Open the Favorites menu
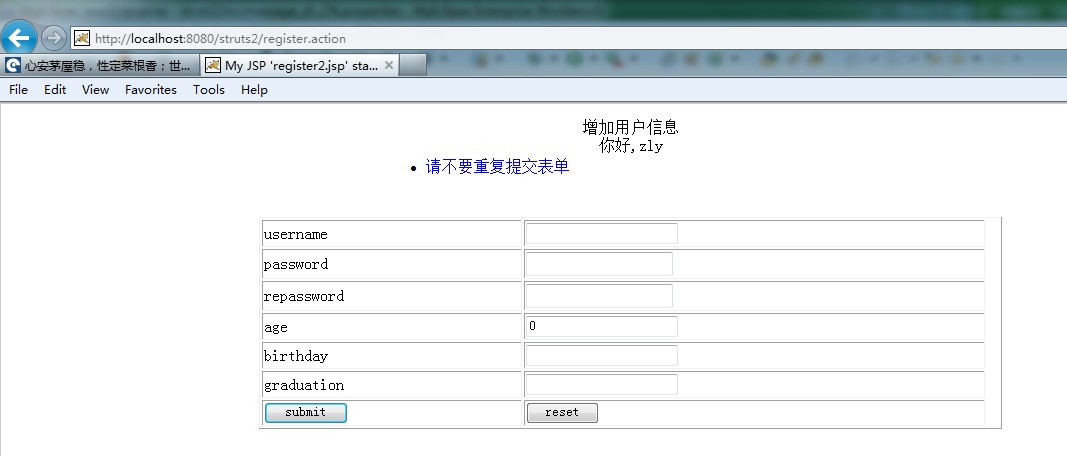This screenshot has height=456, width=1067. [x=150, y=90]
